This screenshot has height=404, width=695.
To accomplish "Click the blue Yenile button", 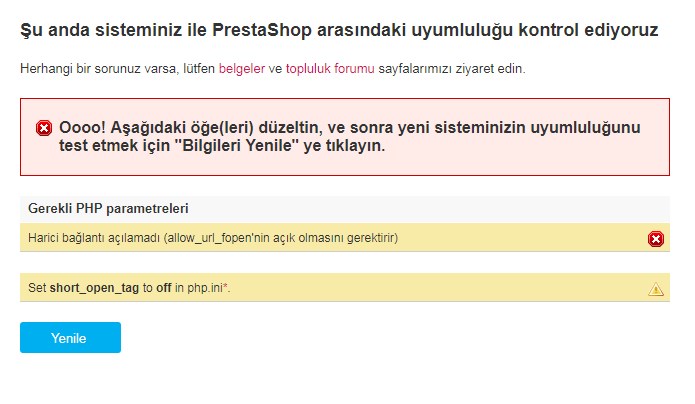I will (x=70, y=337).
